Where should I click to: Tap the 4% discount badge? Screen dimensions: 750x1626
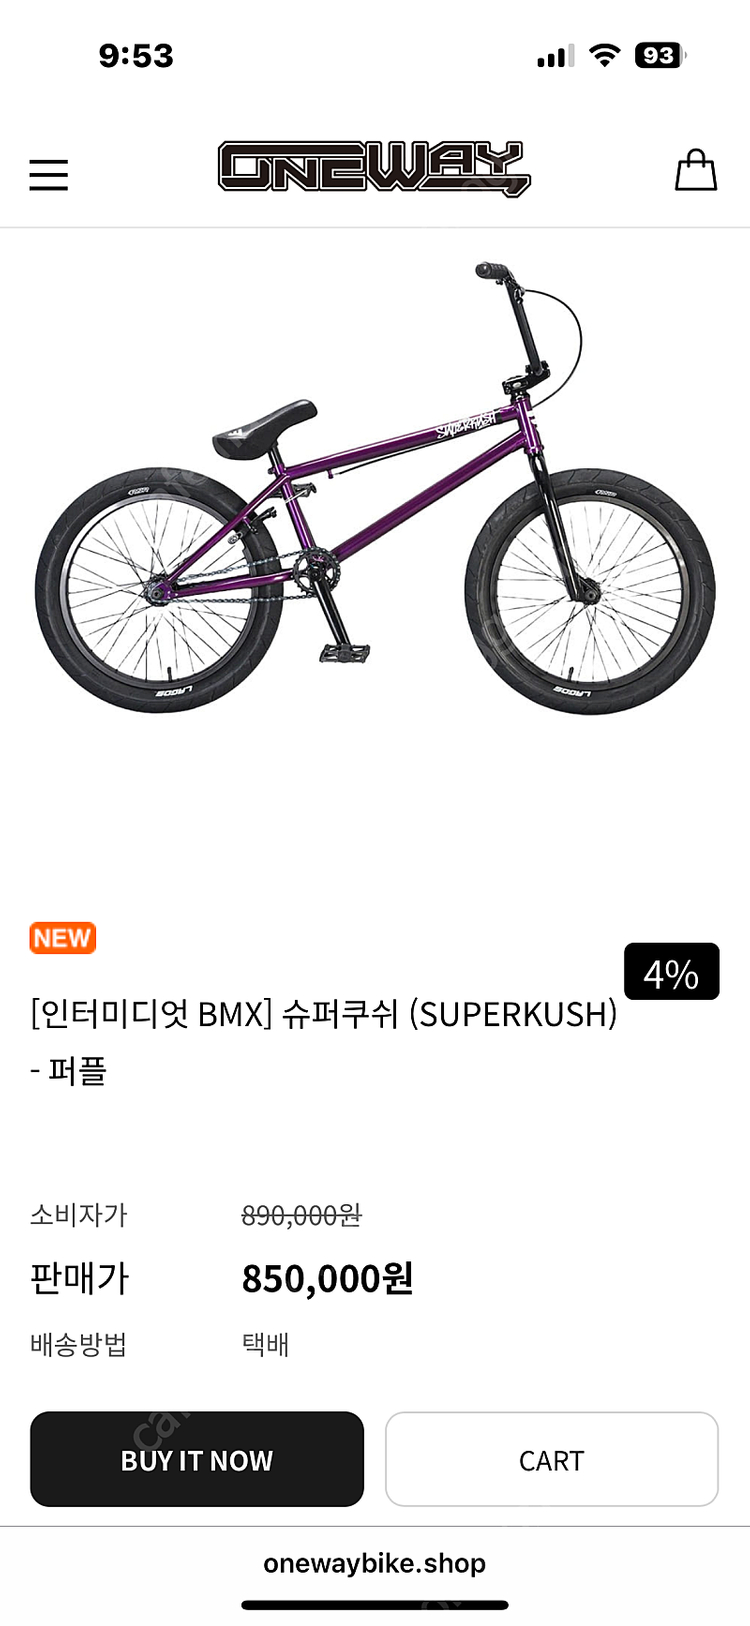pos(671,972)
